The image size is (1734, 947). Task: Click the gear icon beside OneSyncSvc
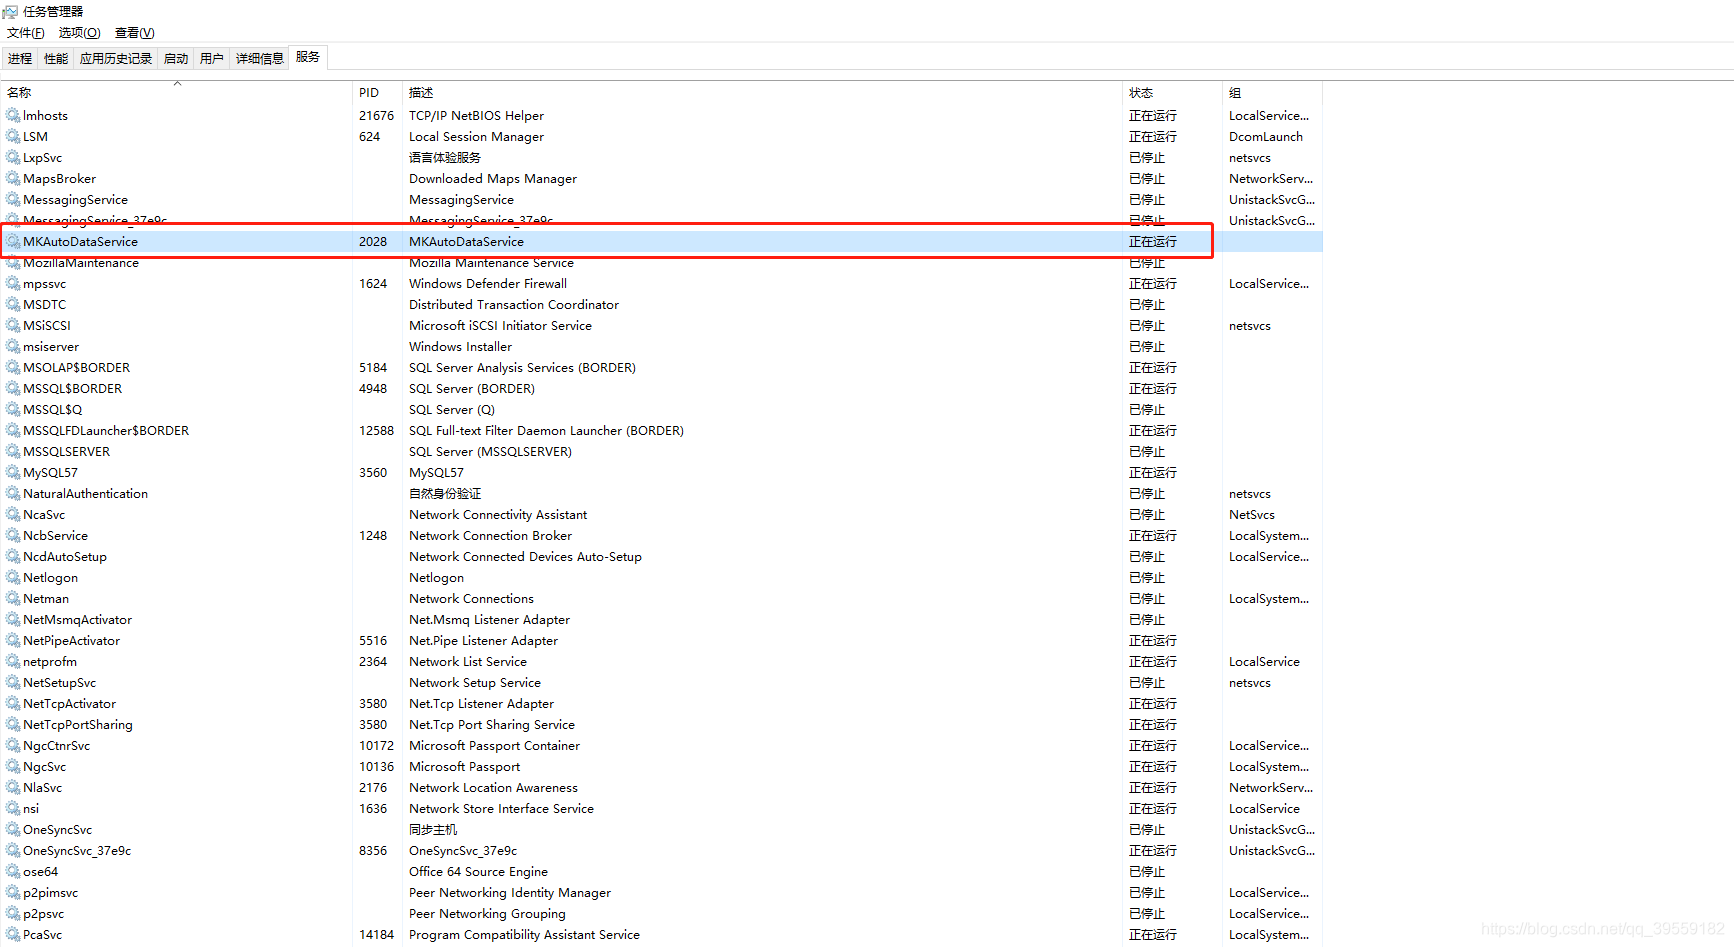click(13, 829)
